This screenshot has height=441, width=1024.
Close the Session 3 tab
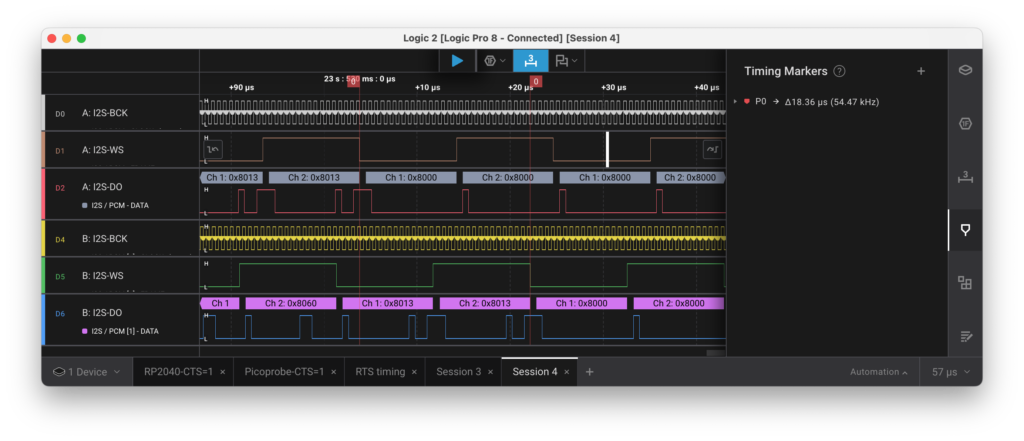pyautogui.click(x=490, y=372)
